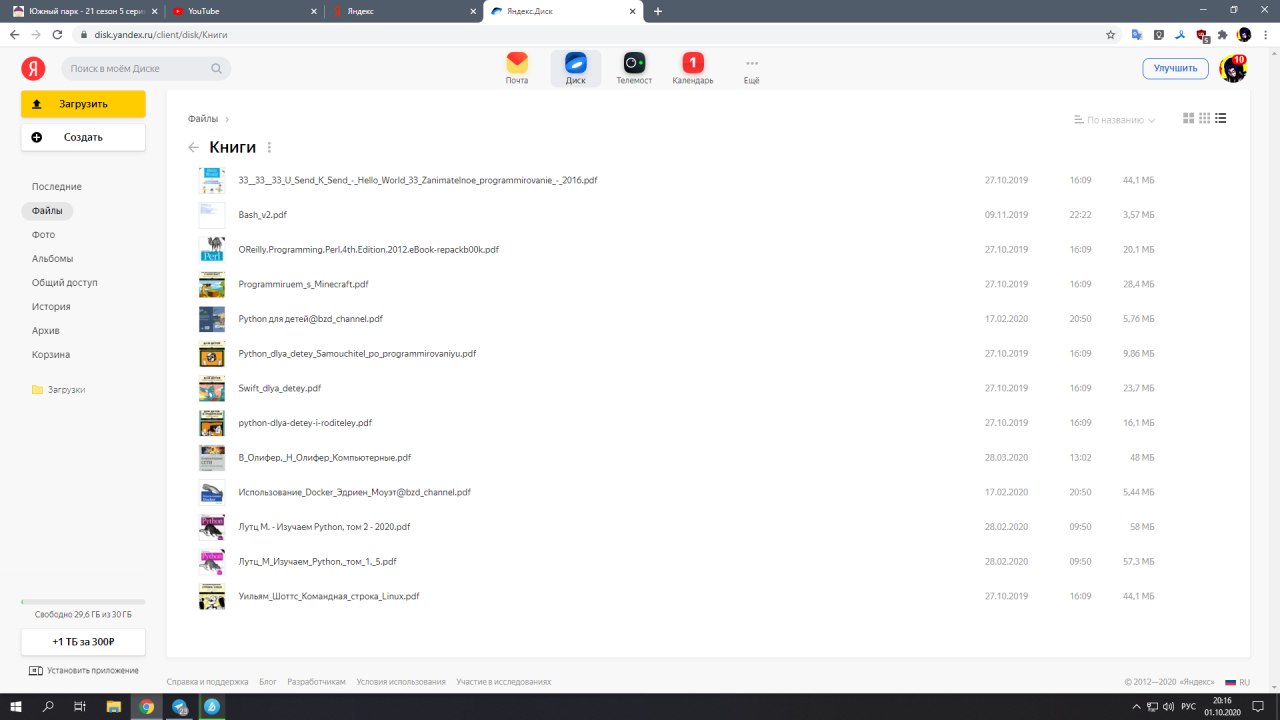
Task: Open the Диск service icon
Action: click(575, 68)
